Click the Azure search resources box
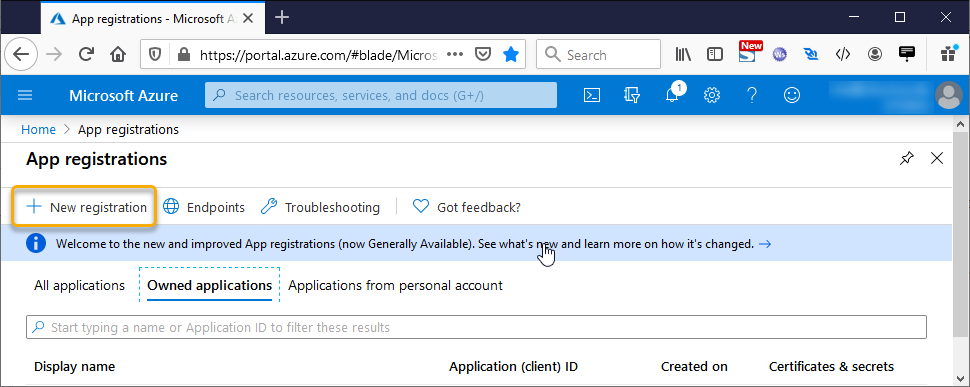Screen dimensions: 970x387 click(x=380, y=95)
